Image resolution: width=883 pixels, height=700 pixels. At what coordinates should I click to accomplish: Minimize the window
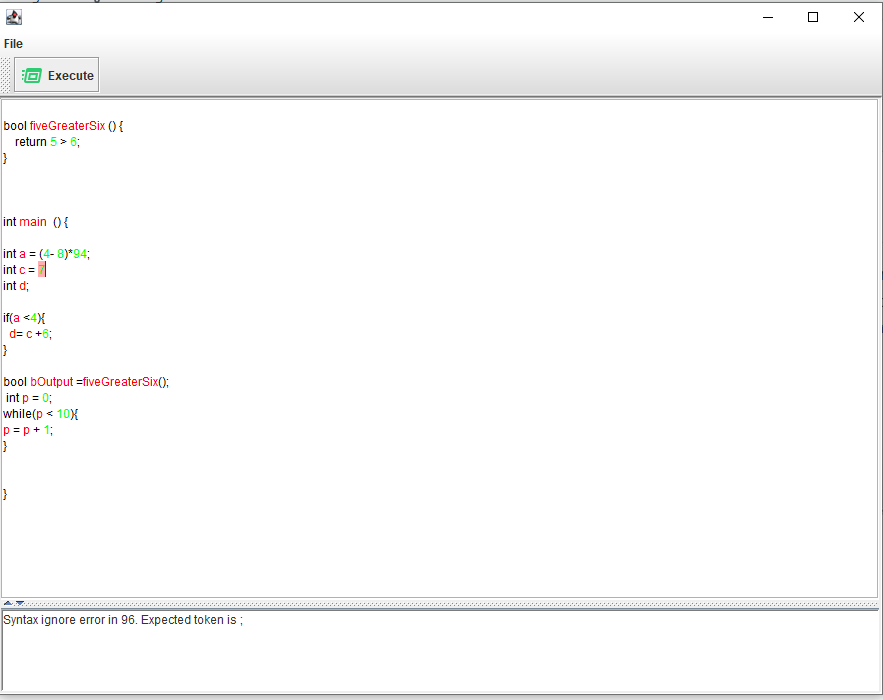tap(768, 17)
